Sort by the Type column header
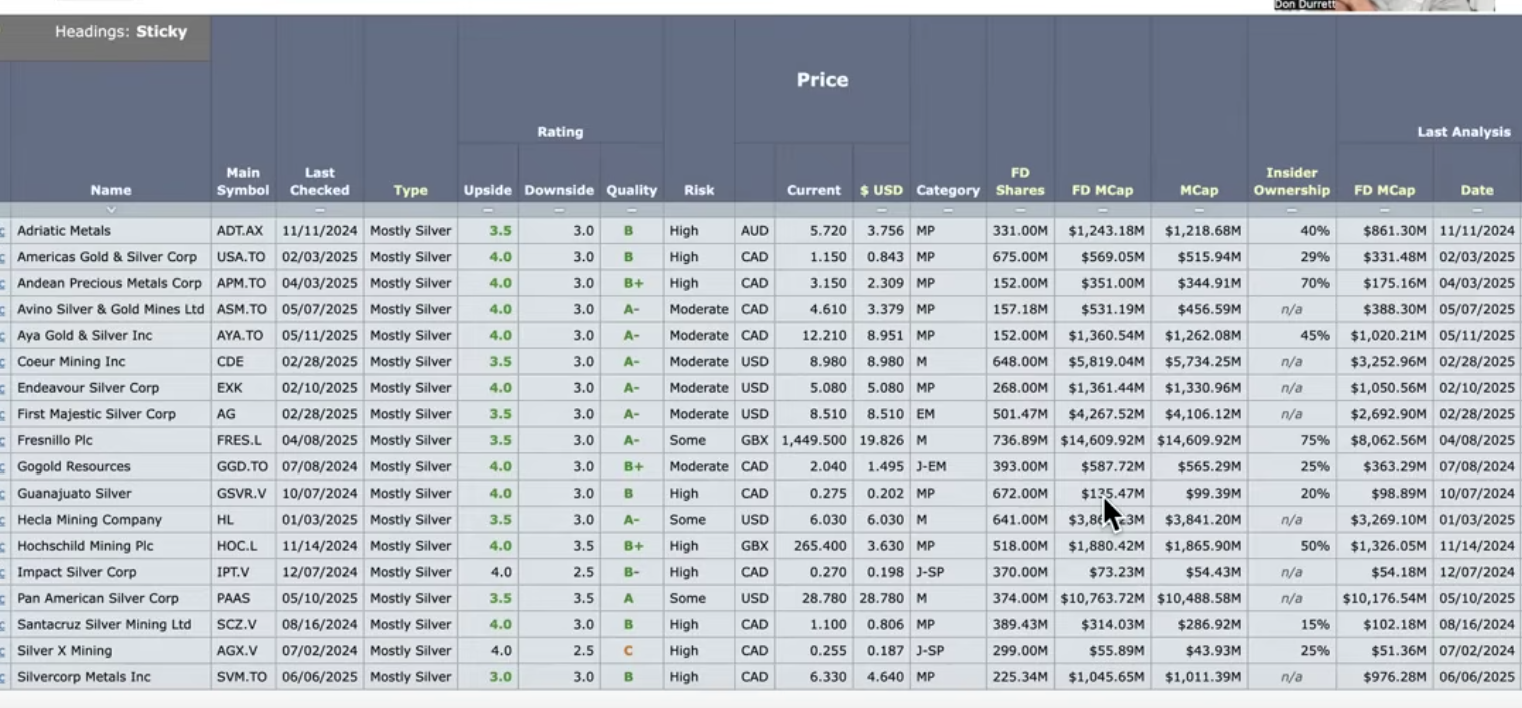 point(410,190)
